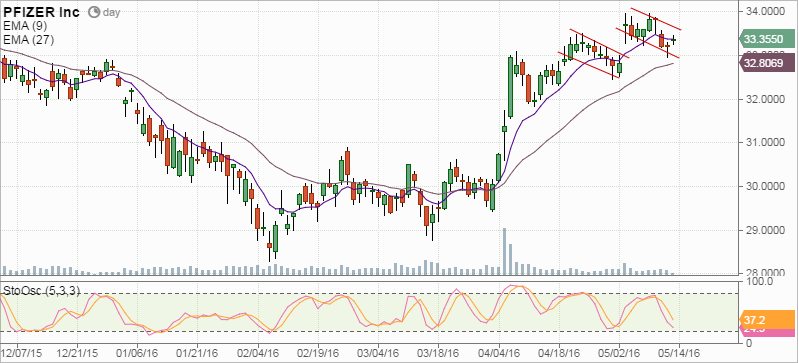Screen dimensions: 798x363
Task: Click the 29.0000 price axis label
Action: 766,231
